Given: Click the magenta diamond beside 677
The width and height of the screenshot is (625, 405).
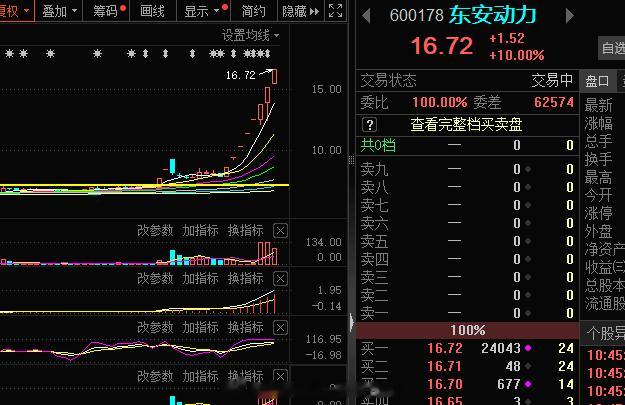Looking at the screenshot, I should [x=528, y=384].
